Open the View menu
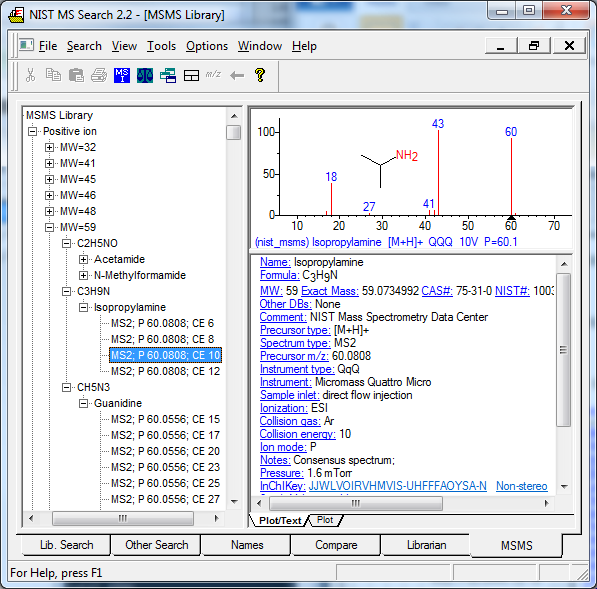 pyautogui.click(x=124, y=46)
